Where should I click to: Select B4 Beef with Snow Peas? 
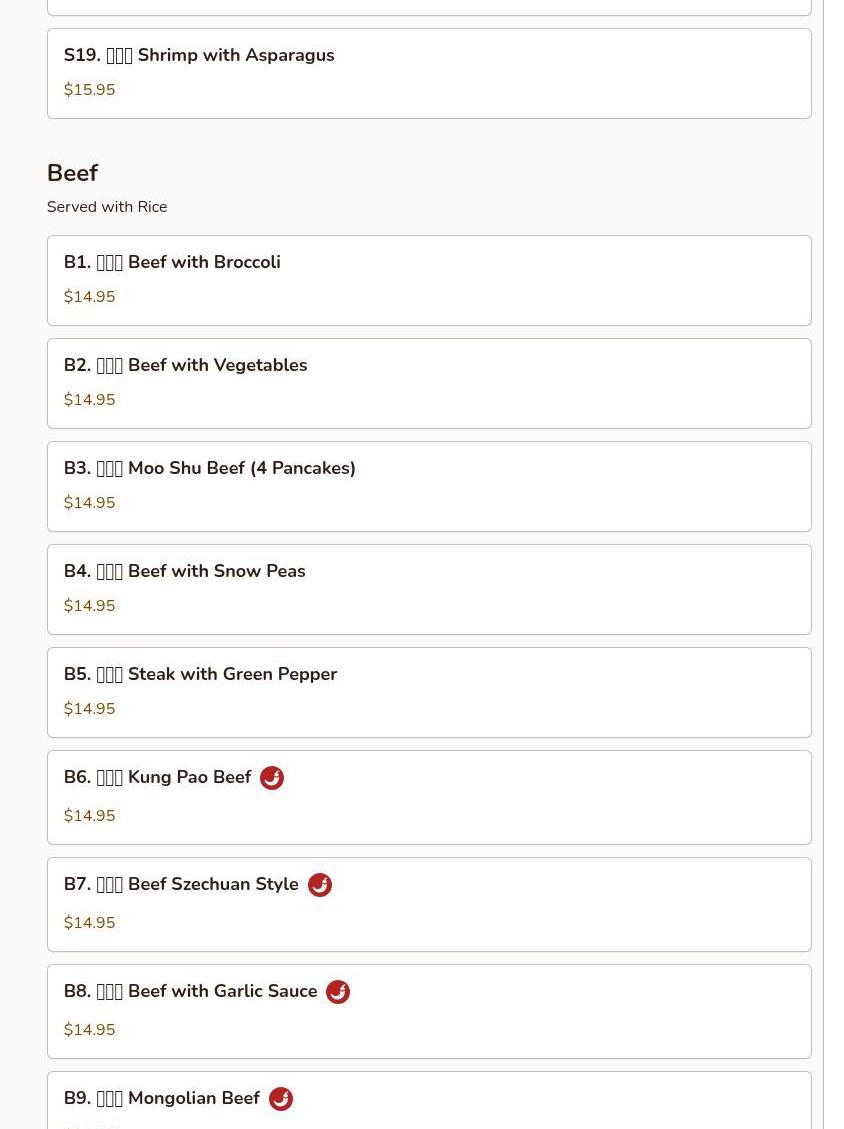pyautogui.click(x=429, y=589)
